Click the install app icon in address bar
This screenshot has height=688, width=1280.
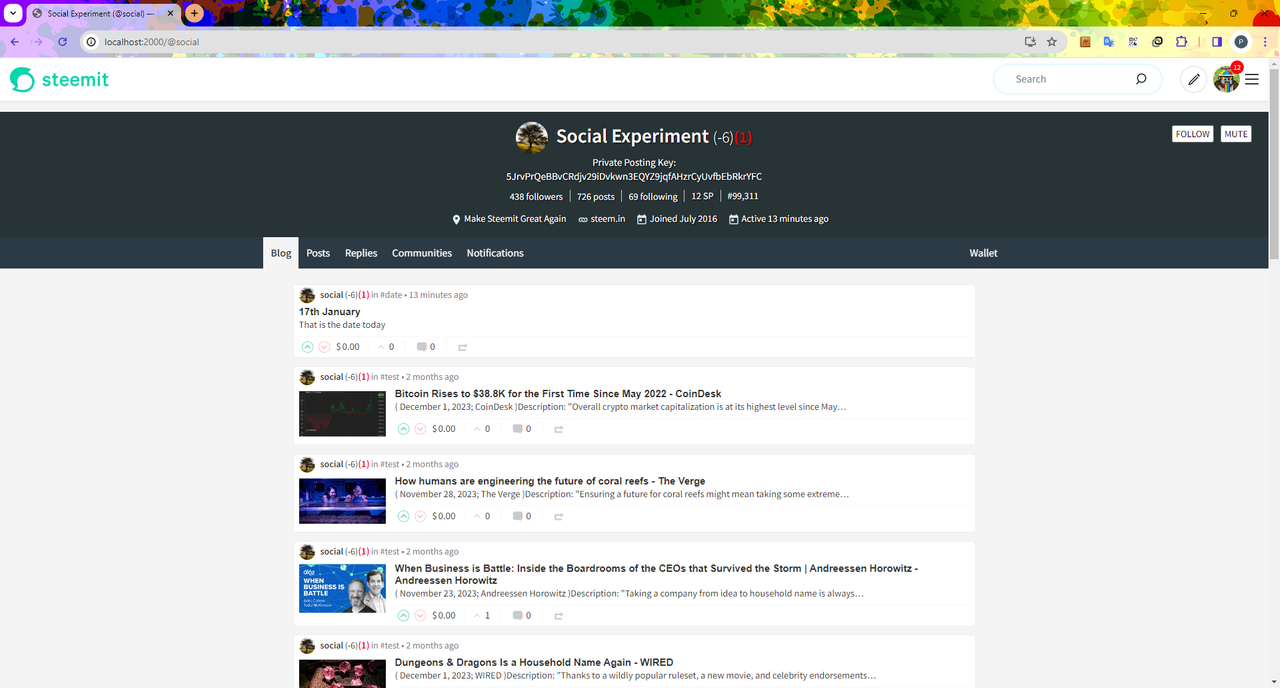pyautogui.click(x=1030, y=42)
